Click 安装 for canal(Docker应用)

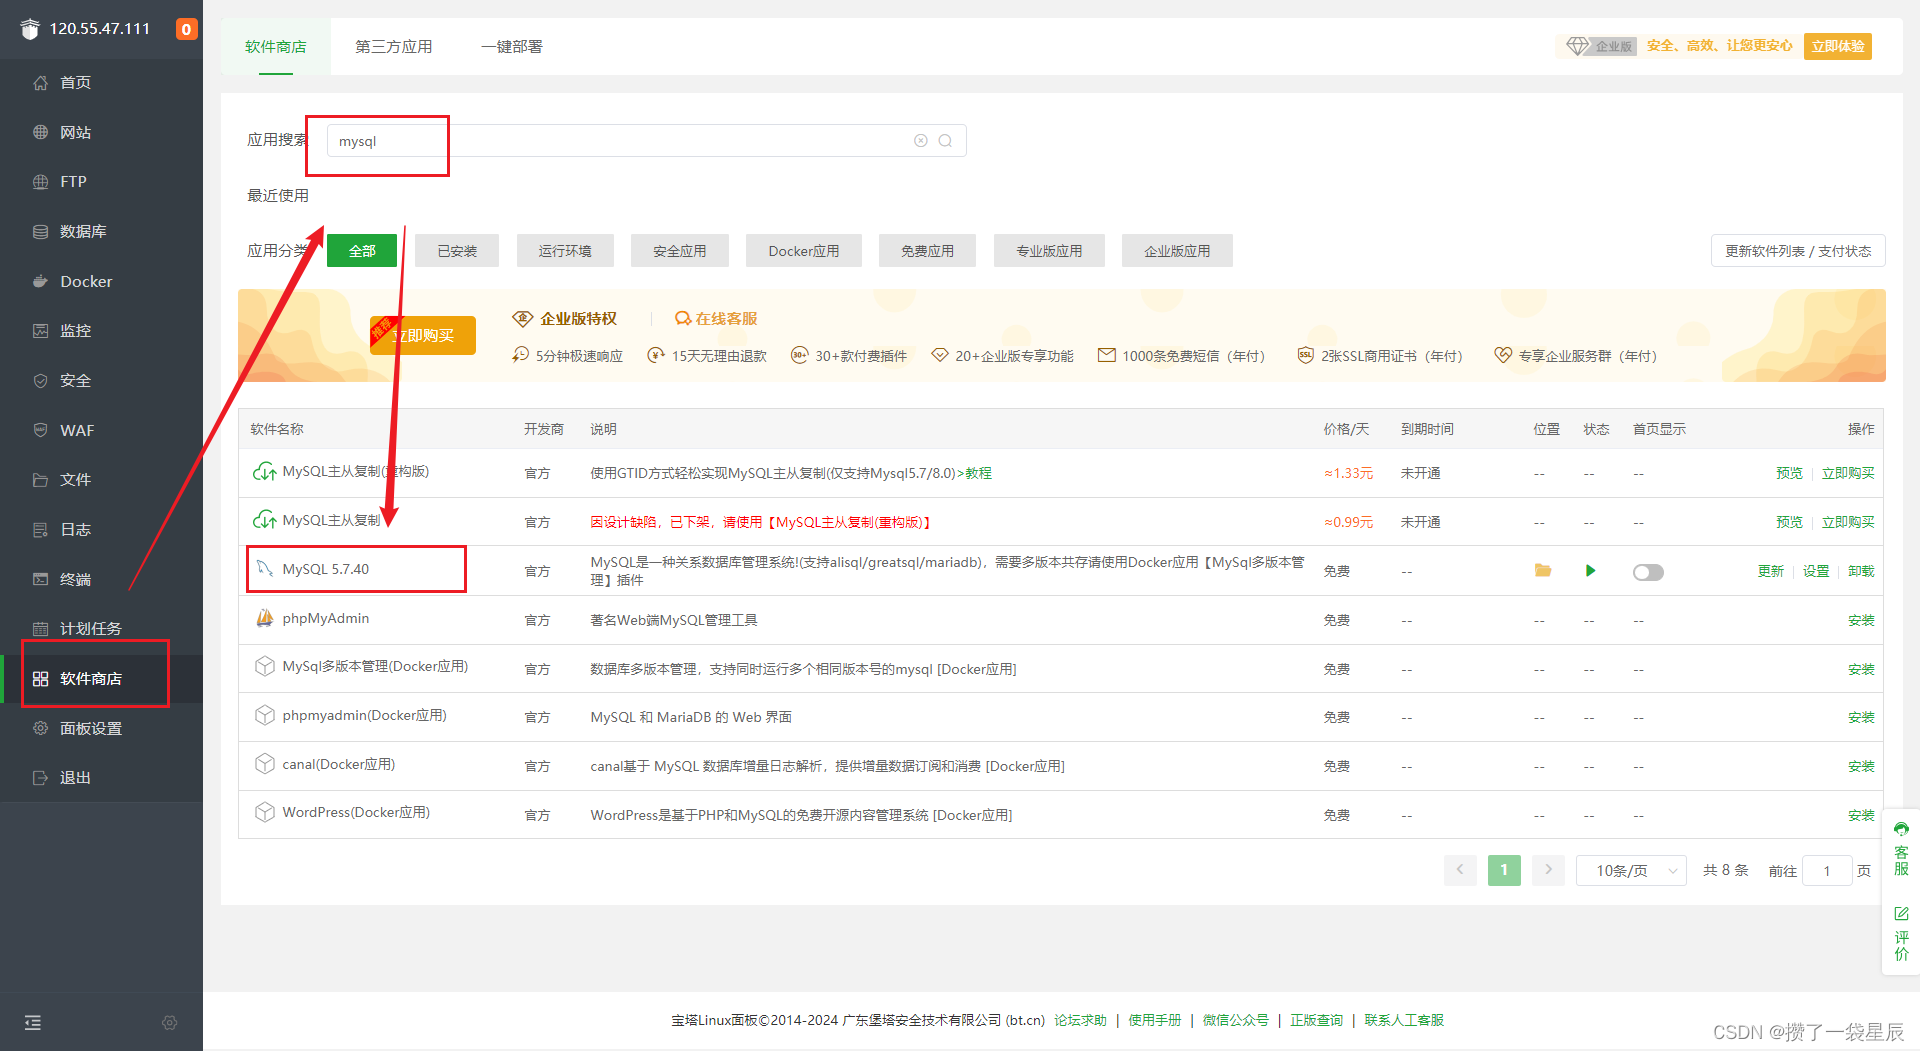(x=1861, y=766)
